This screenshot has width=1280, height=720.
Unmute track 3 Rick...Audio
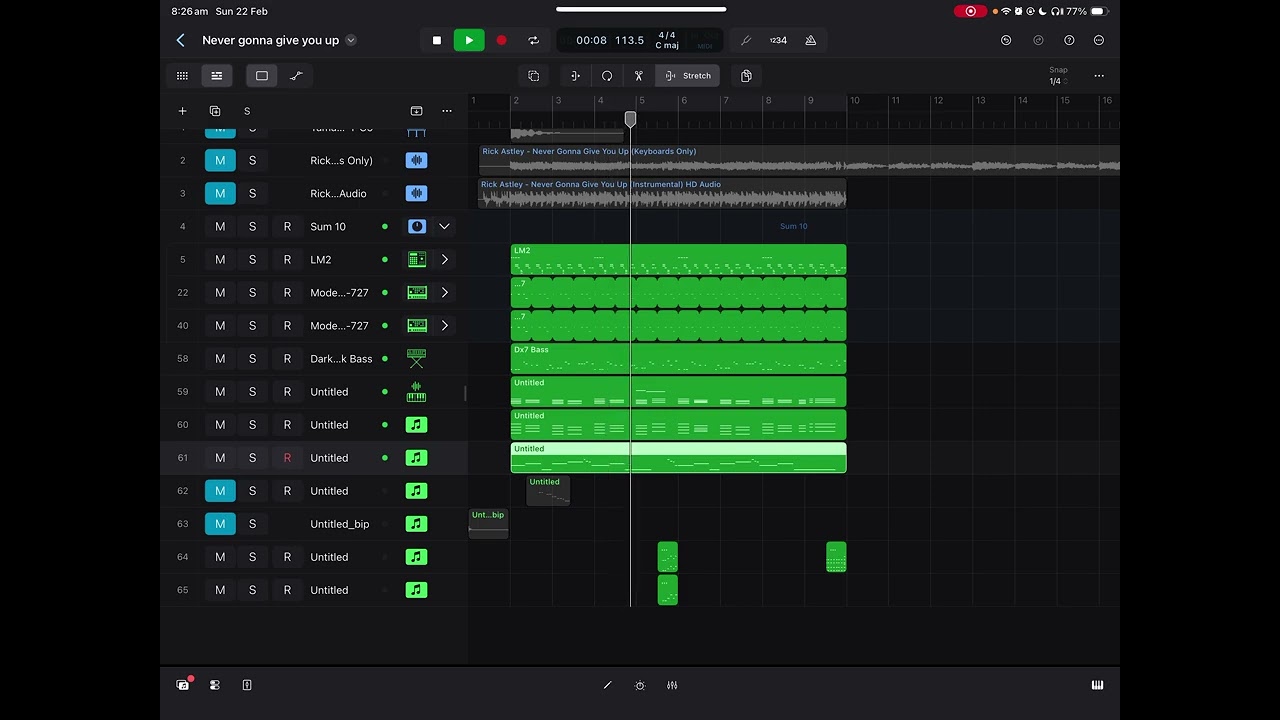tap(220, 193)
